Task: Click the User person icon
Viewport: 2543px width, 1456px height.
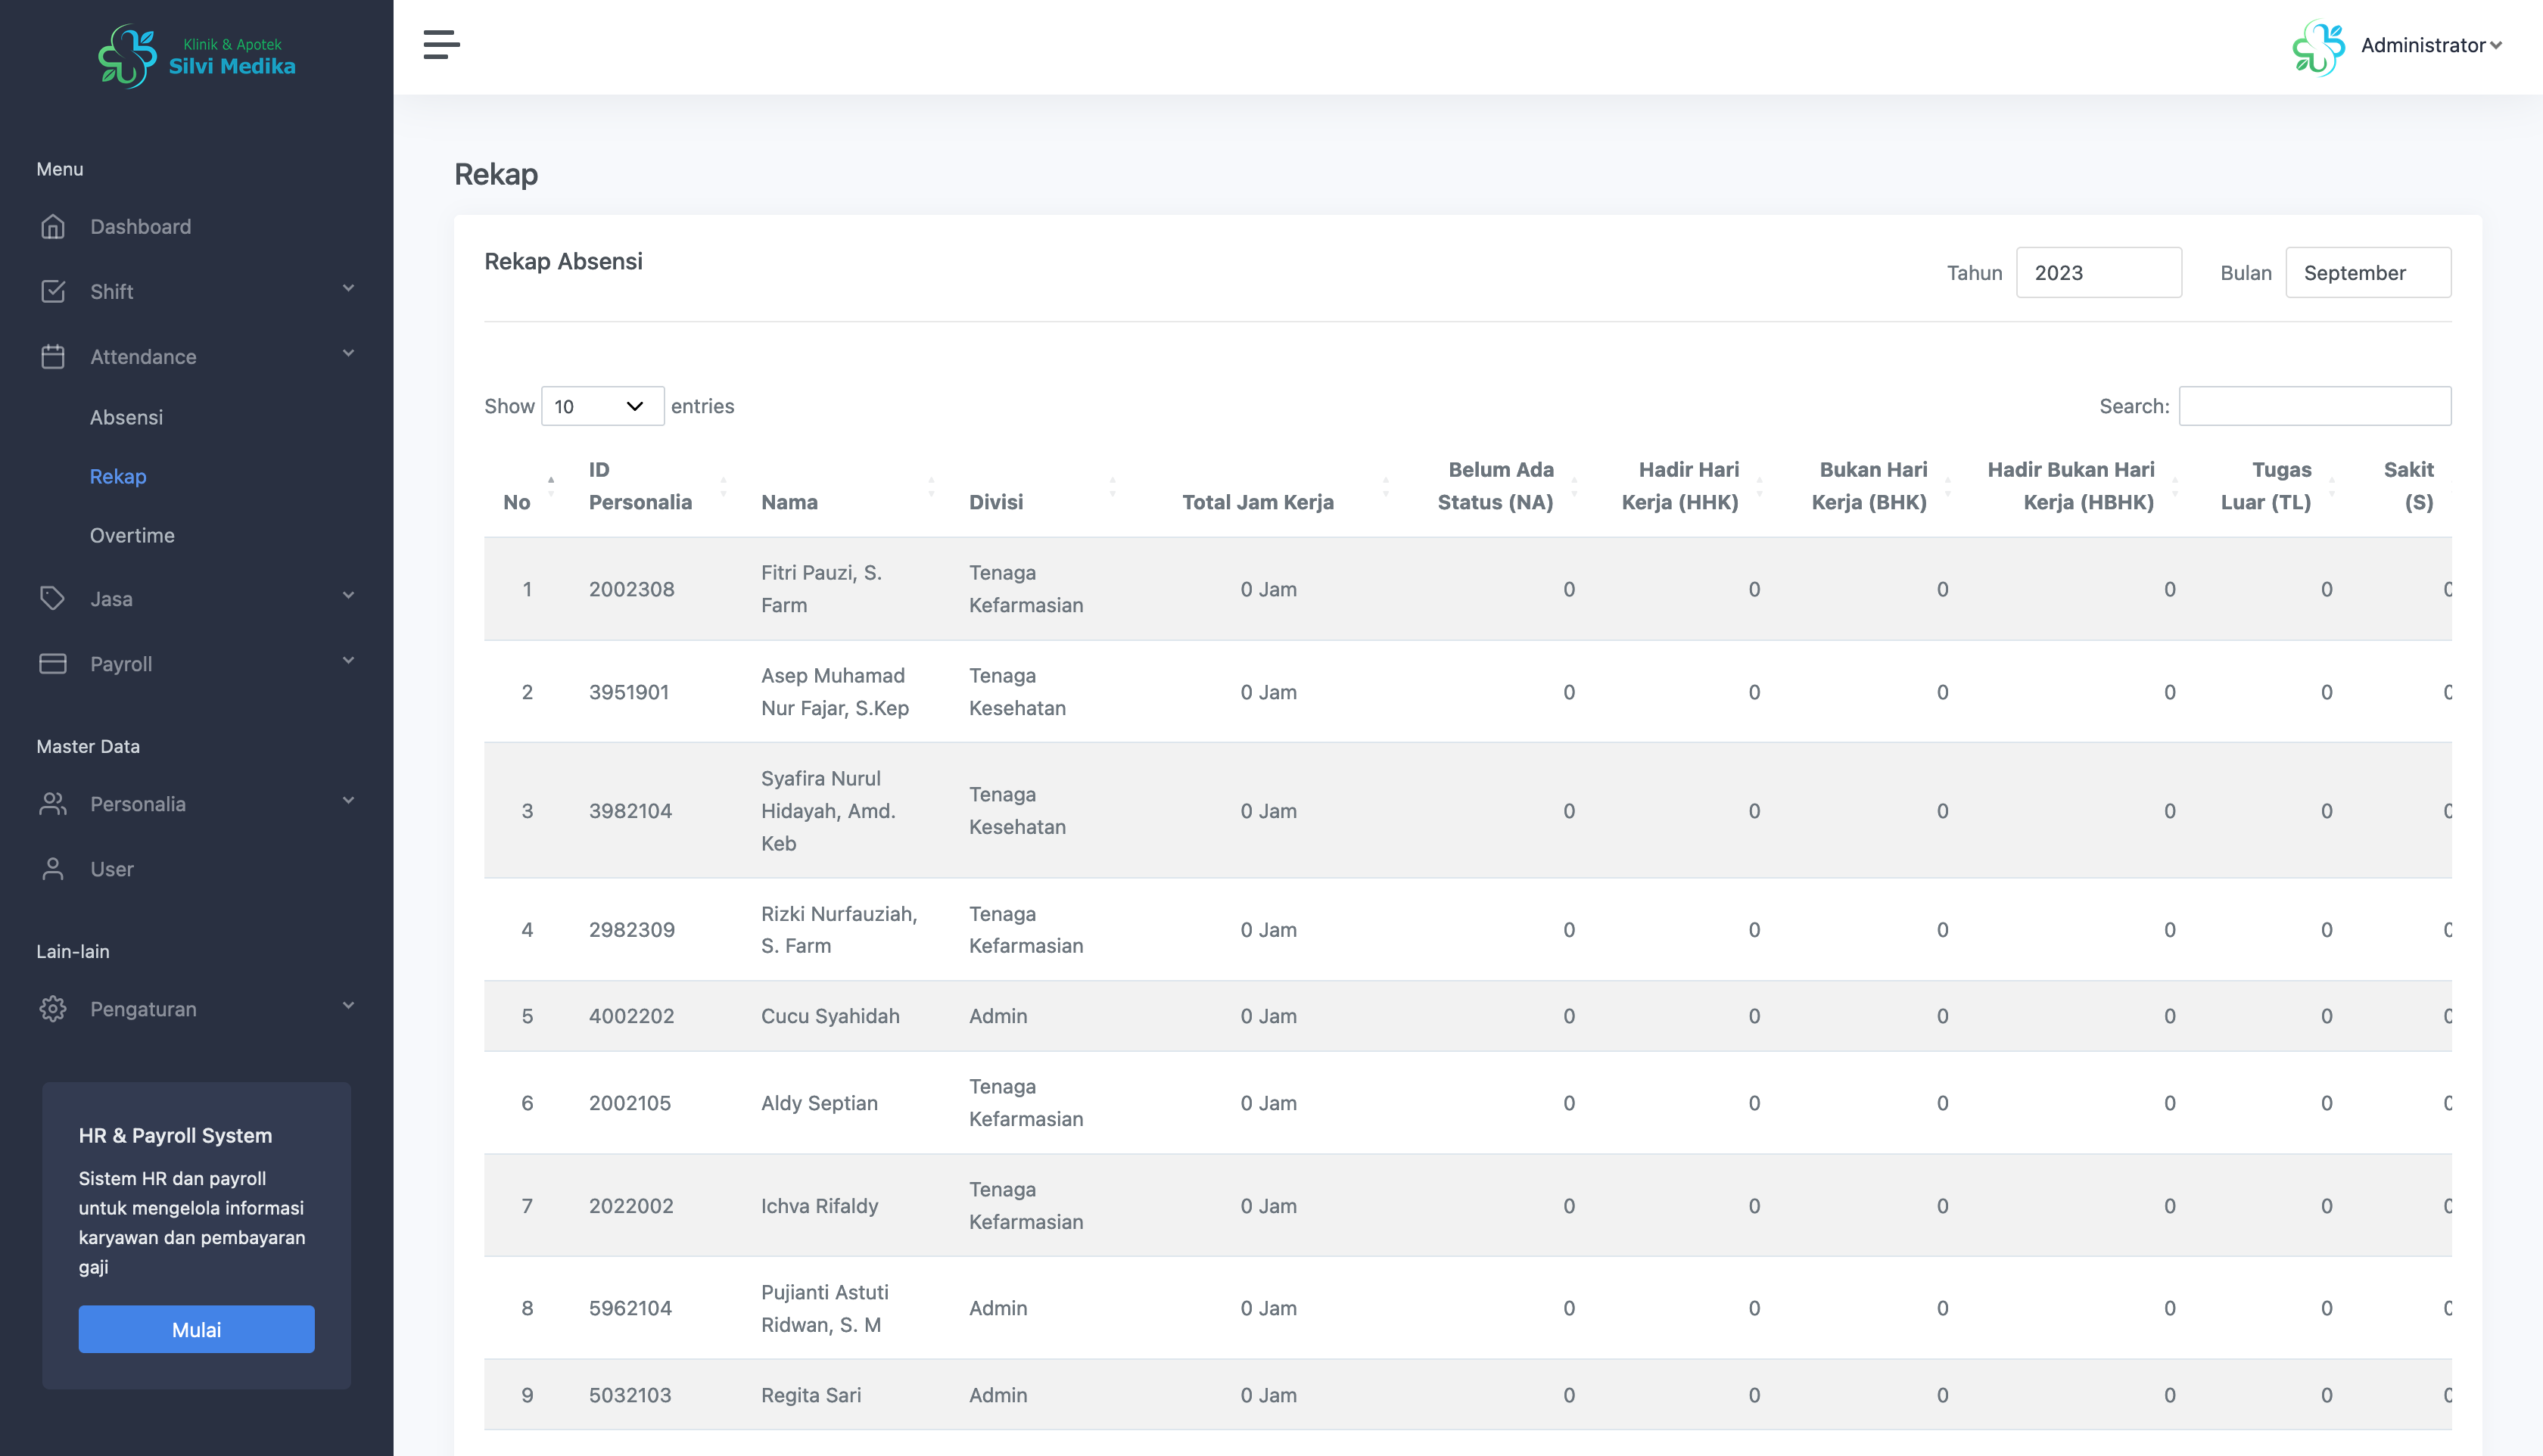Action: coord(53,869)
